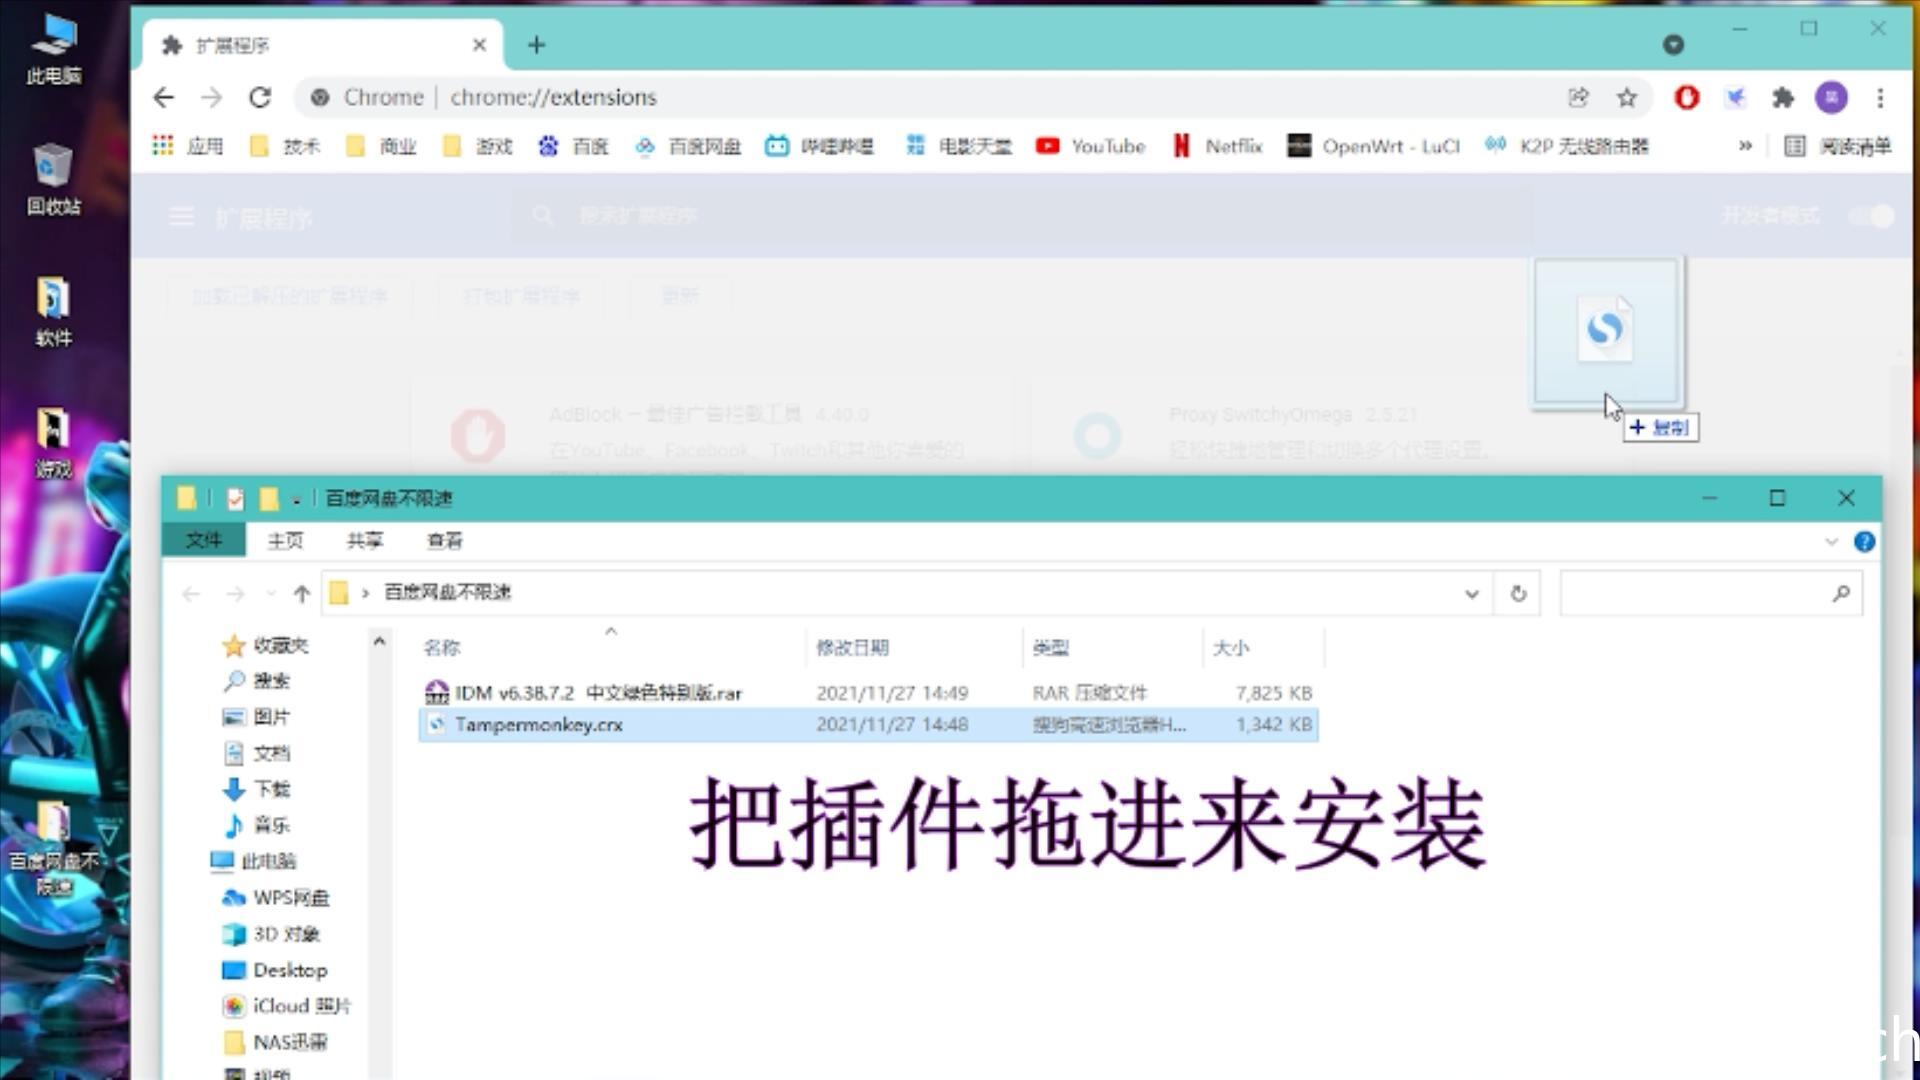Open 图片 in Explorer sidebar
1920x1080 pixels.
[257, 717]
